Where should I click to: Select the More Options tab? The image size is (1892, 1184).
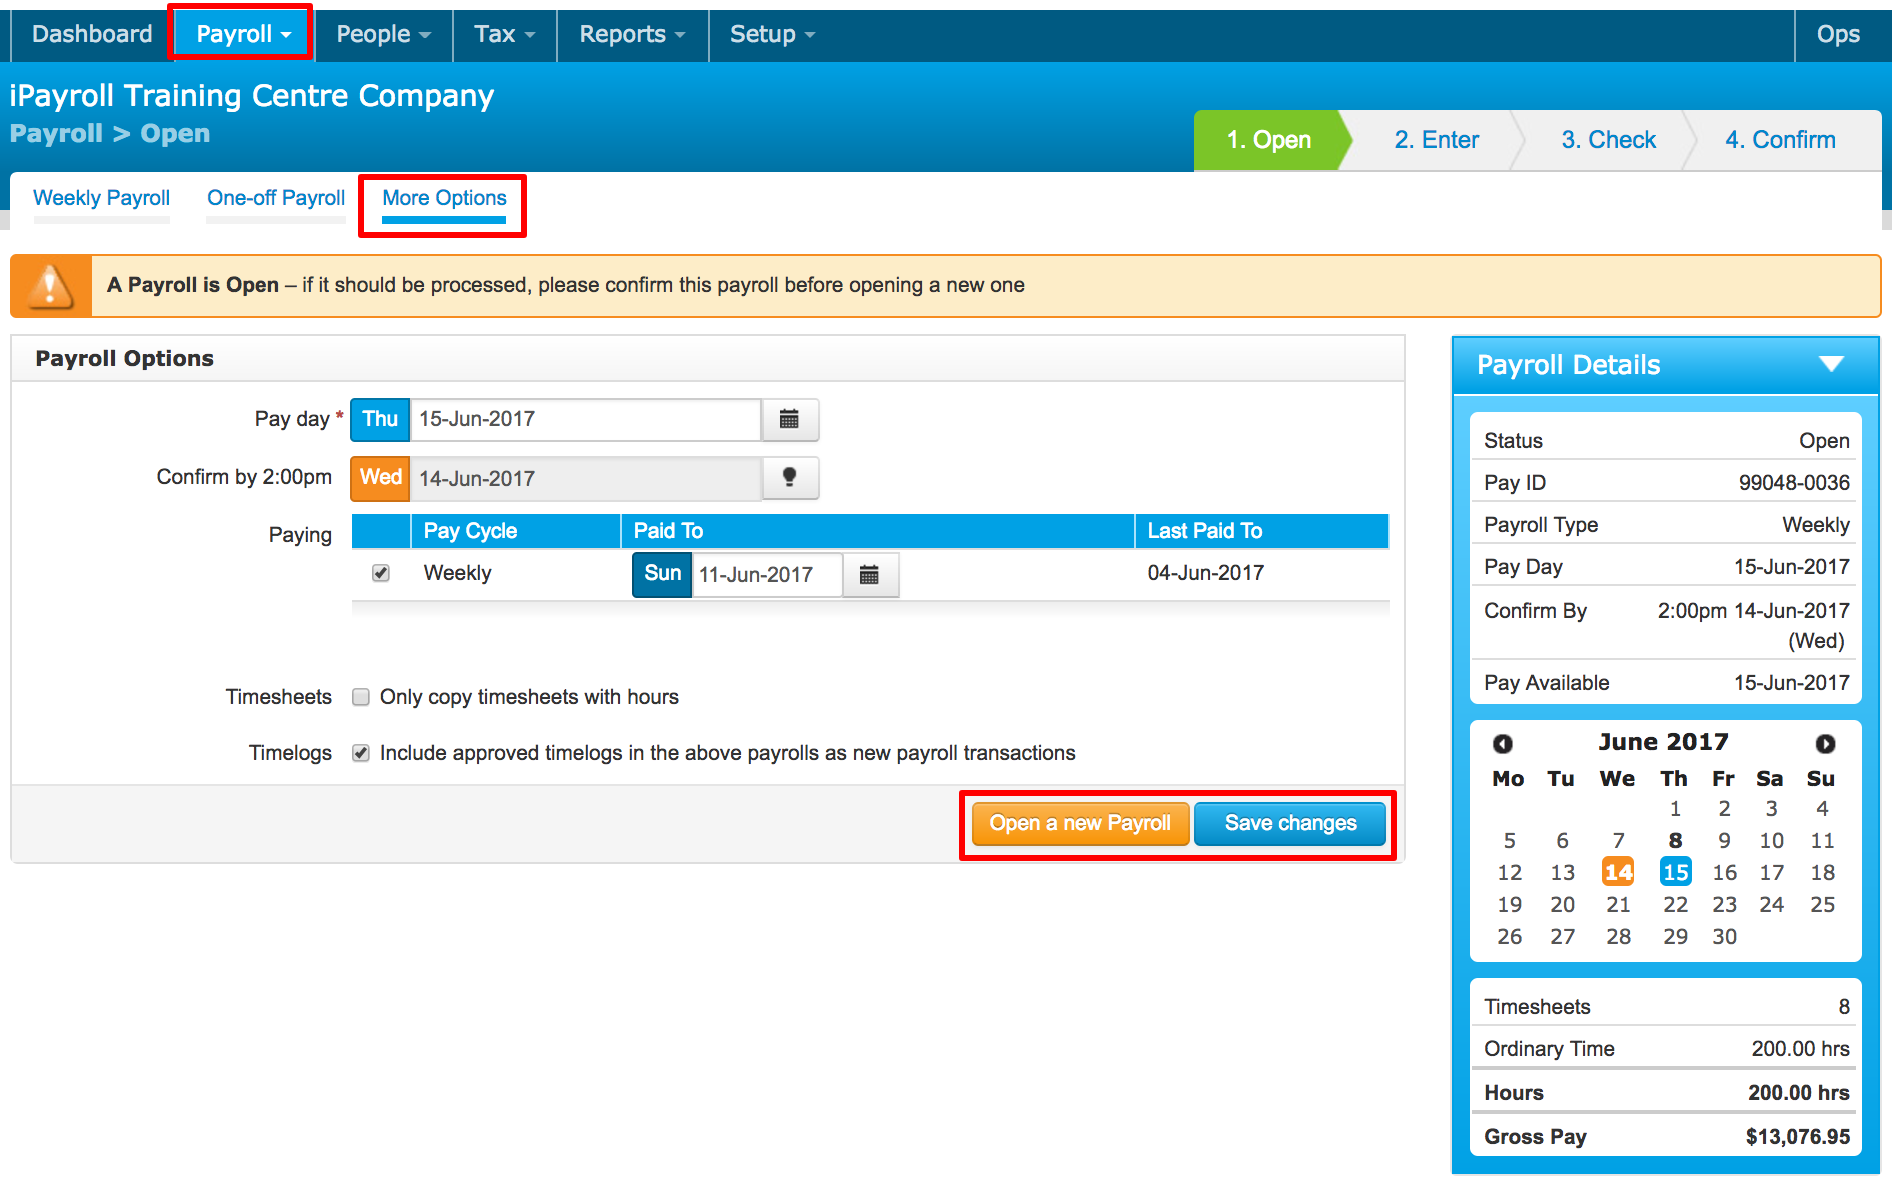(444, 198)
